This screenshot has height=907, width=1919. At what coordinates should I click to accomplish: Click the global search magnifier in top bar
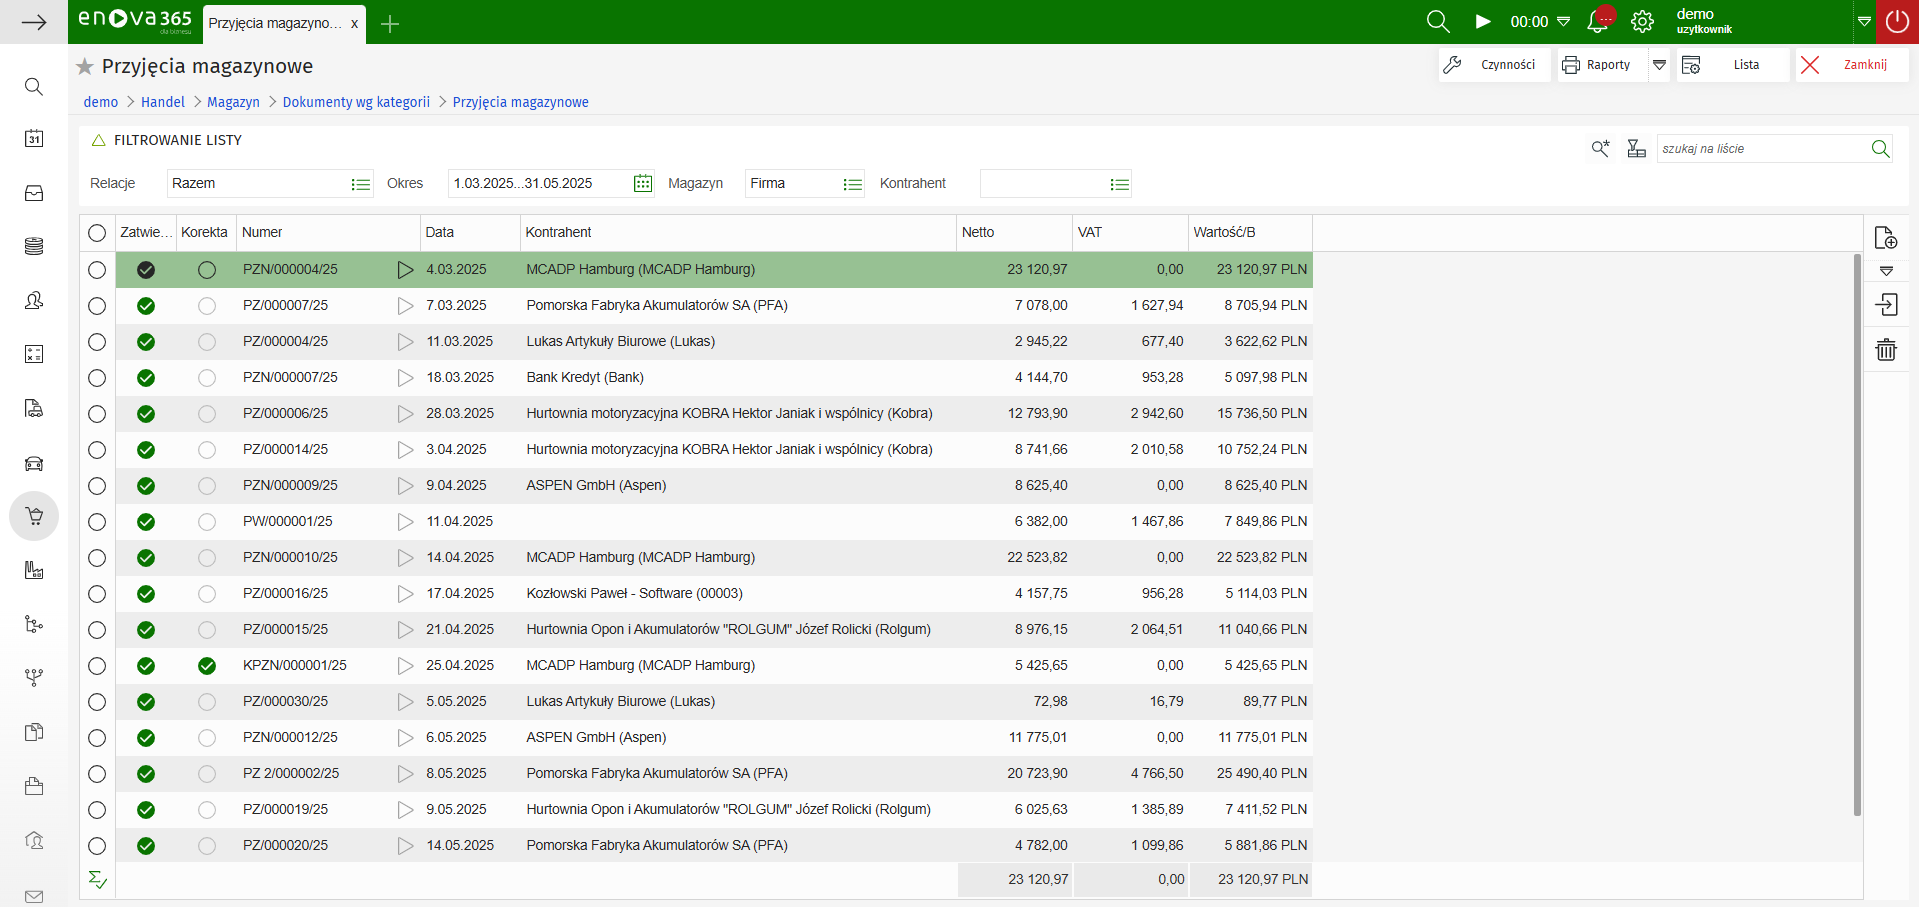[1438, 22]
